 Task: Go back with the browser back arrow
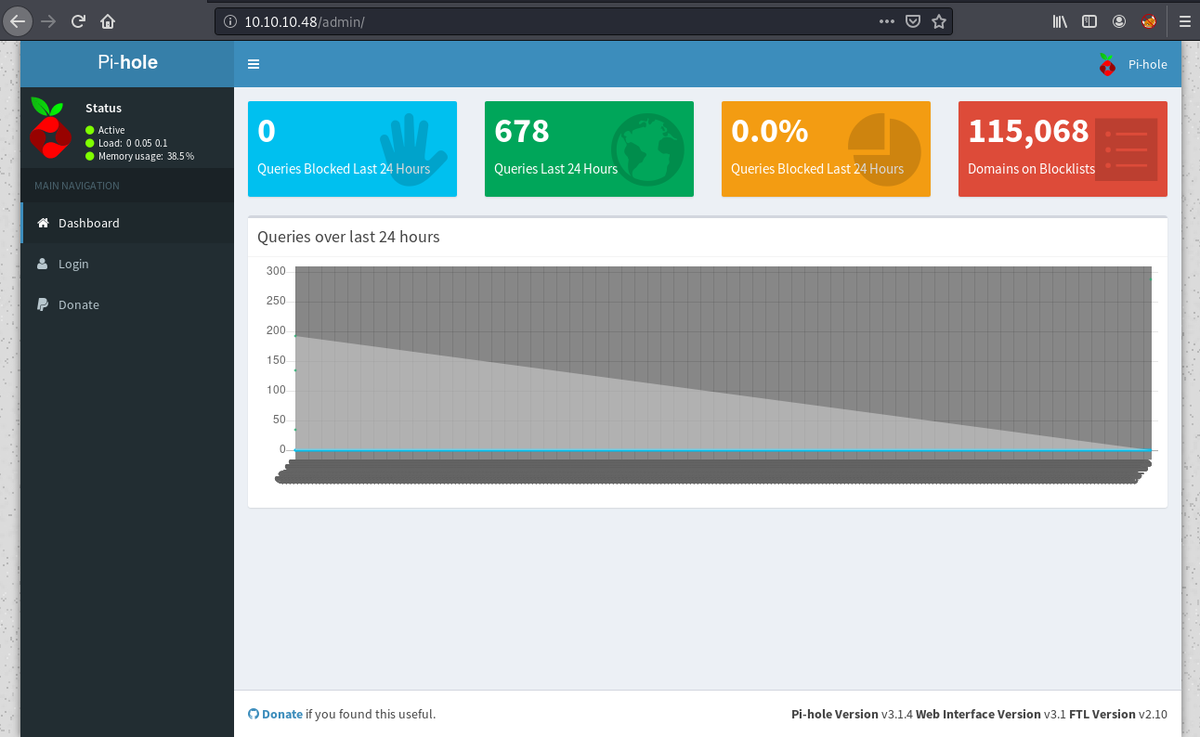(19, 20)
